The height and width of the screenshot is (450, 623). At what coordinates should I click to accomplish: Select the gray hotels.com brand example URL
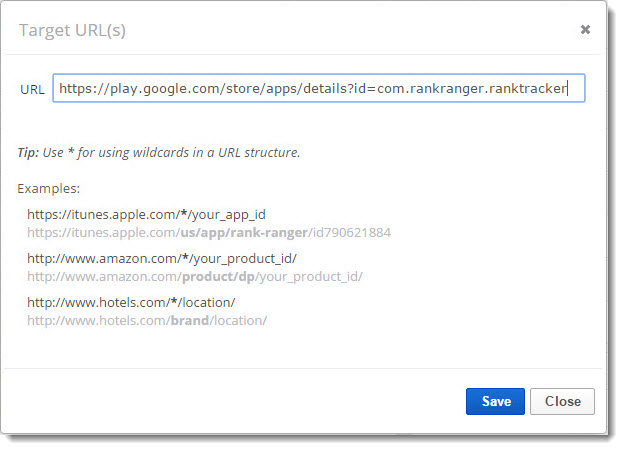pyautogui.click(x=146, y=320)
